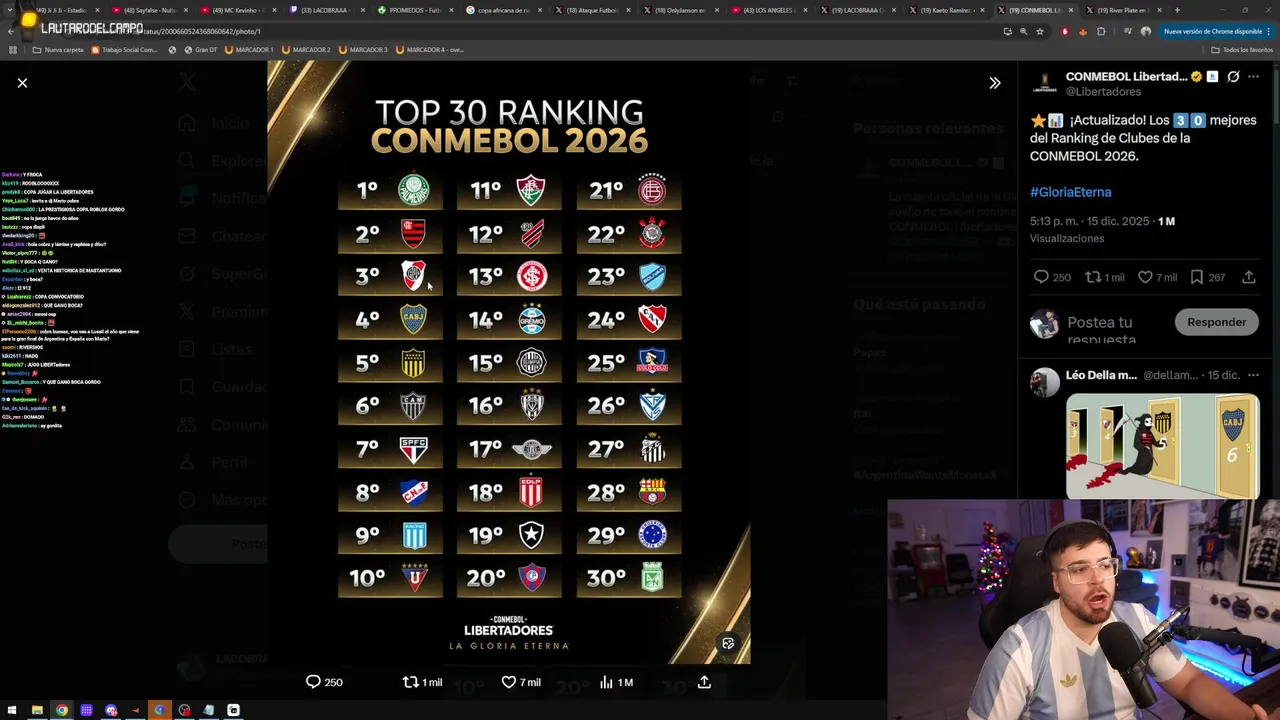This screenshot has width=1280, height=720.
Task: Bookmark this page with the star icon
Action: [1040, 31]
